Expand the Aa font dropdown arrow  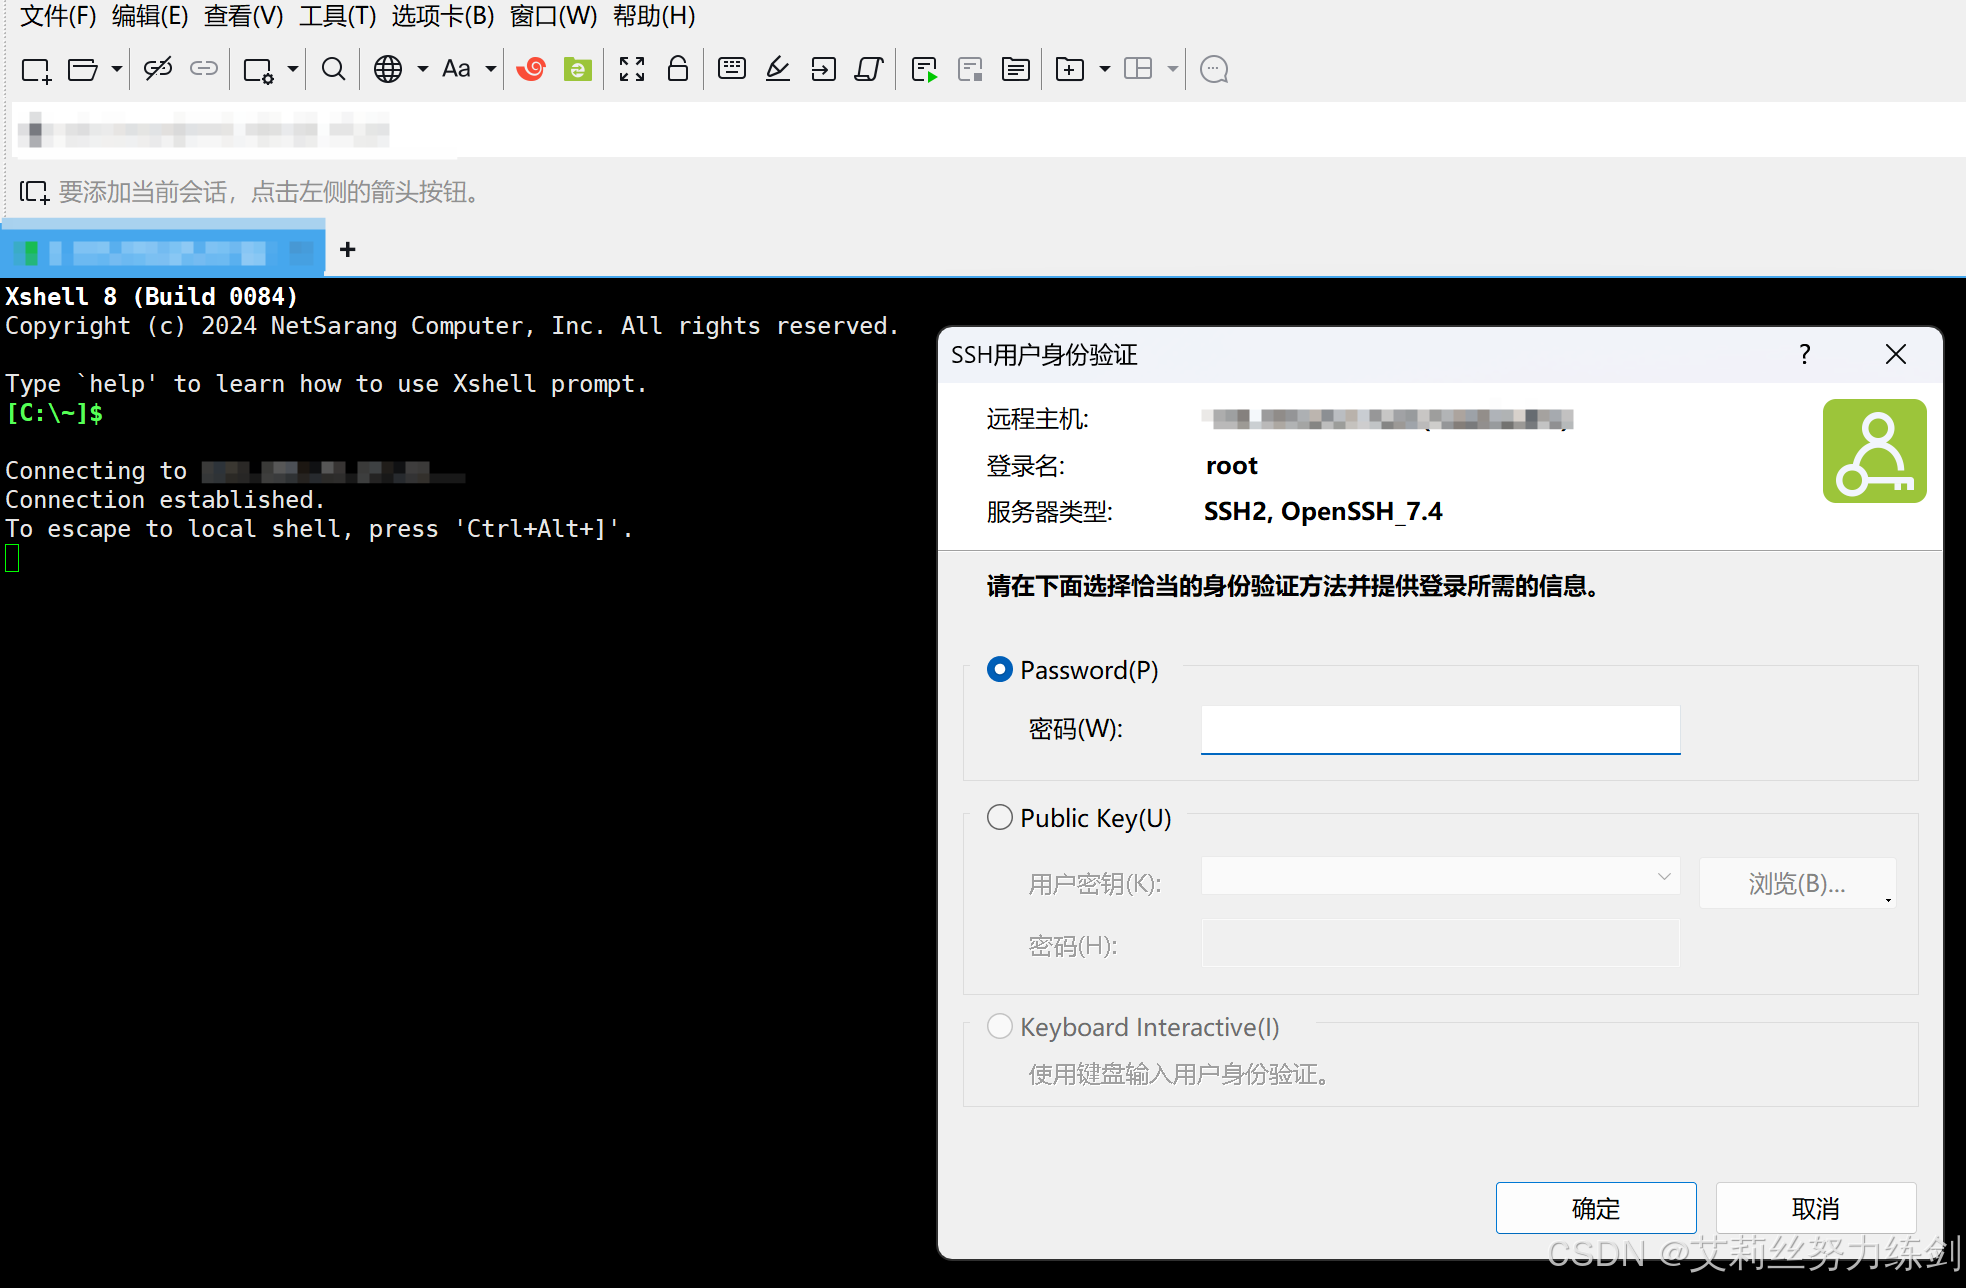click(x=491, y=69)
